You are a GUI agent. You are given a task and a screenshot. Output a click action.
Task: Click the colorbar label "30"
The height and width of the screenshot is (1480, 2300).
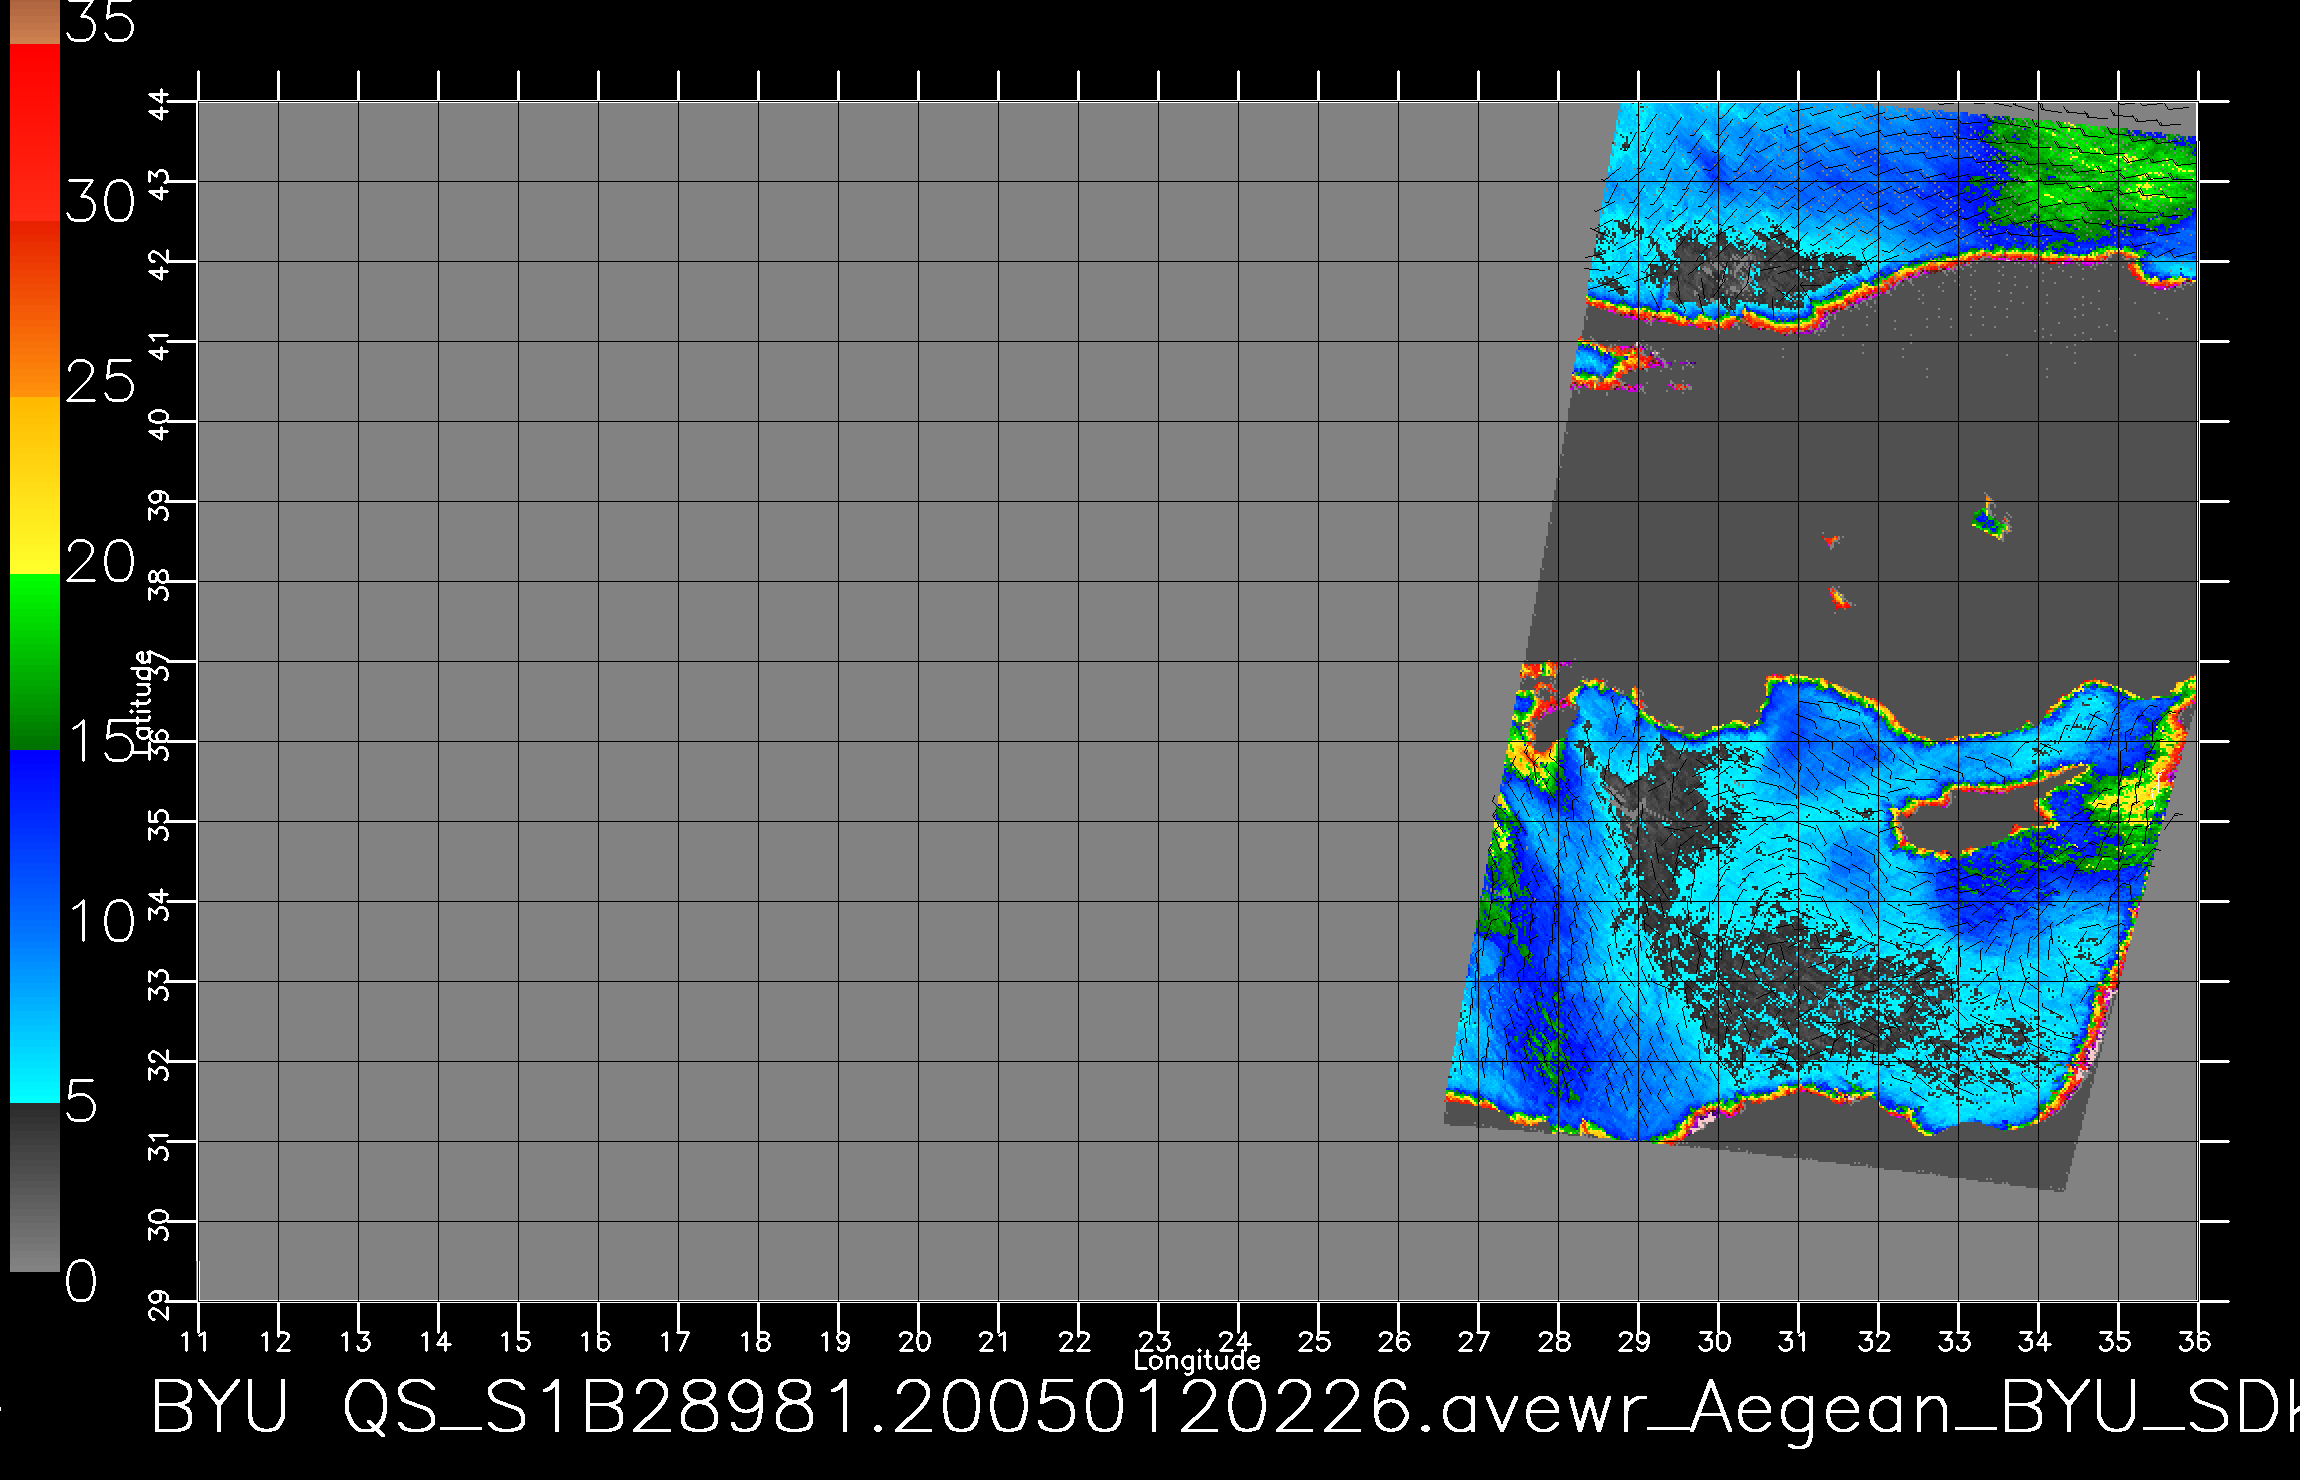tap(100, 203)
